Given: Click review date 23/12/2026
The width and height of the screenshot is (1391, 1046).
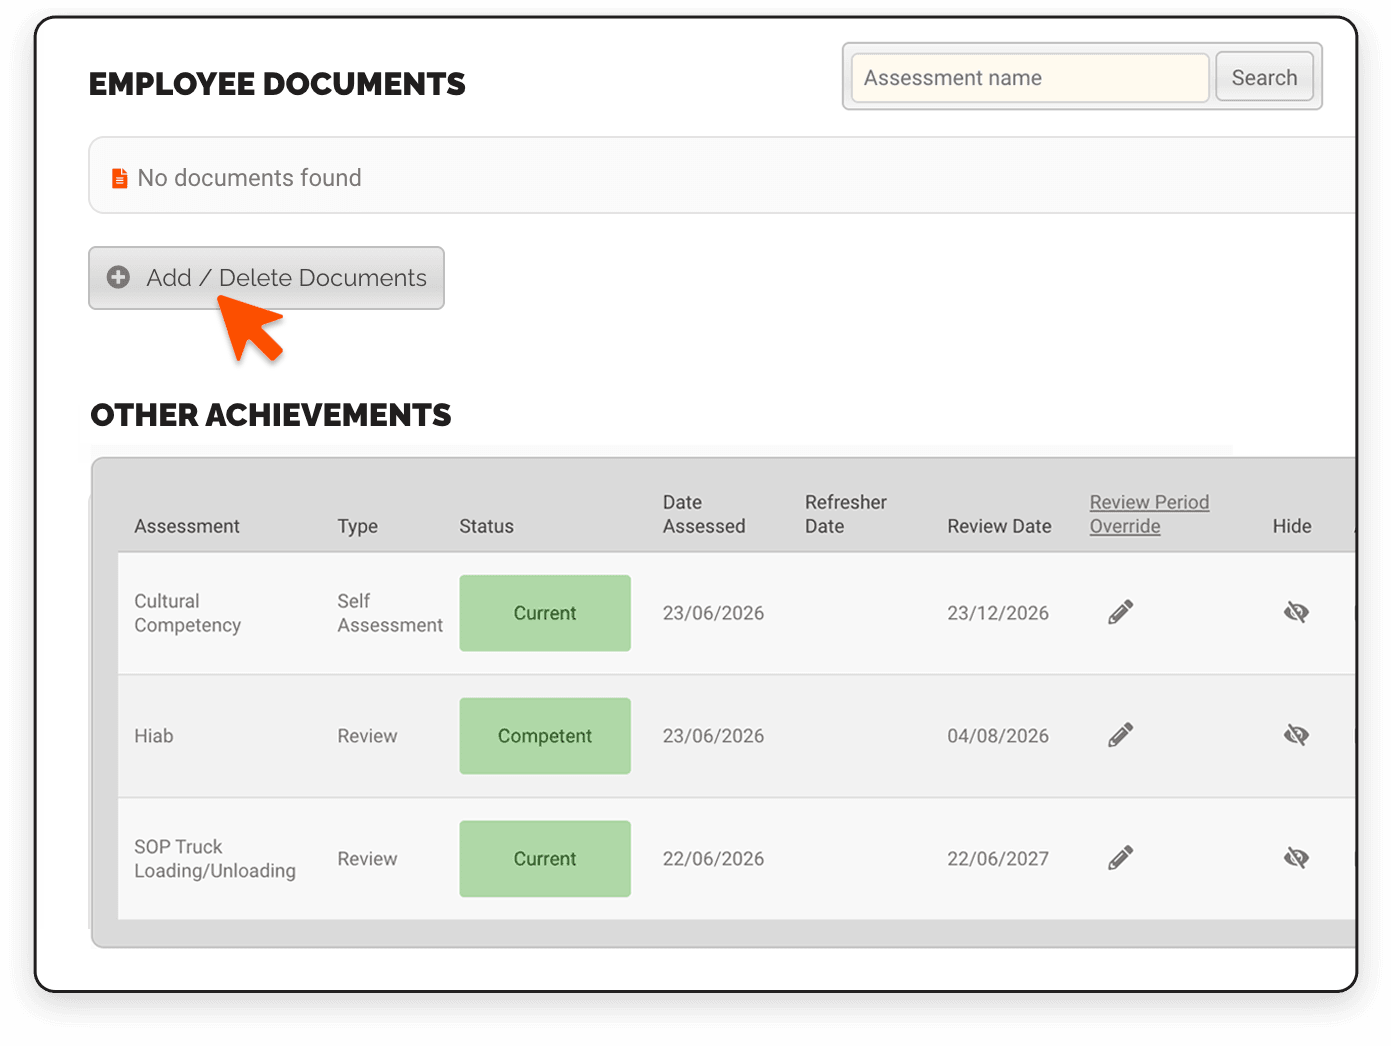Looking at the screenshot, I should (x=998, y=613).
